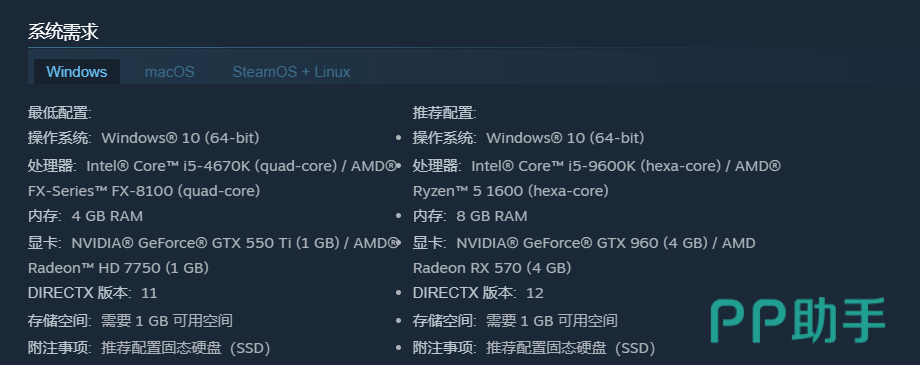This screenshot has height=365, width=920.
Task: Click the minimum 存储空间 1 GB line
Action: point(130,321)
